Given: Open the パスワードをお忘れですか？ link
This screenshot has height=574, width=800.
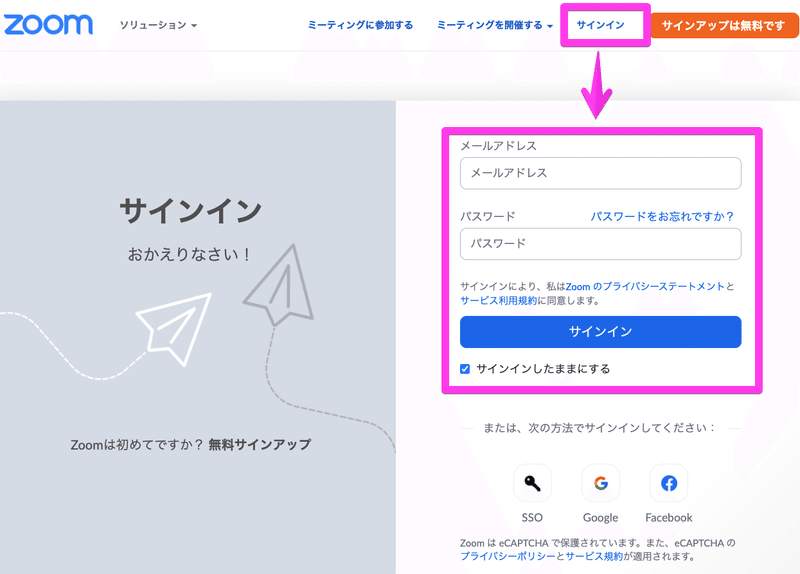Looking at the screenshot, I should click(662, 216).
